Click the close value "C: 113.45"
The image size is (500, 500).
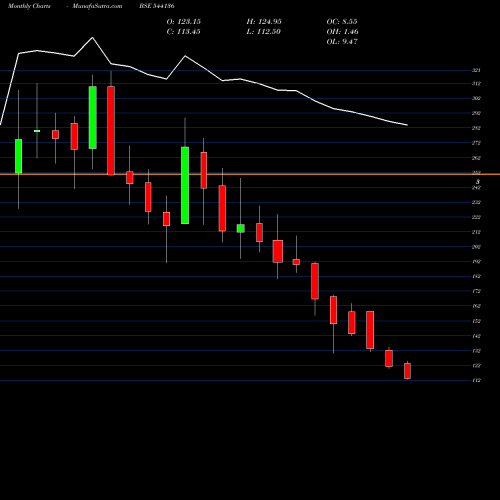[183, 32]
